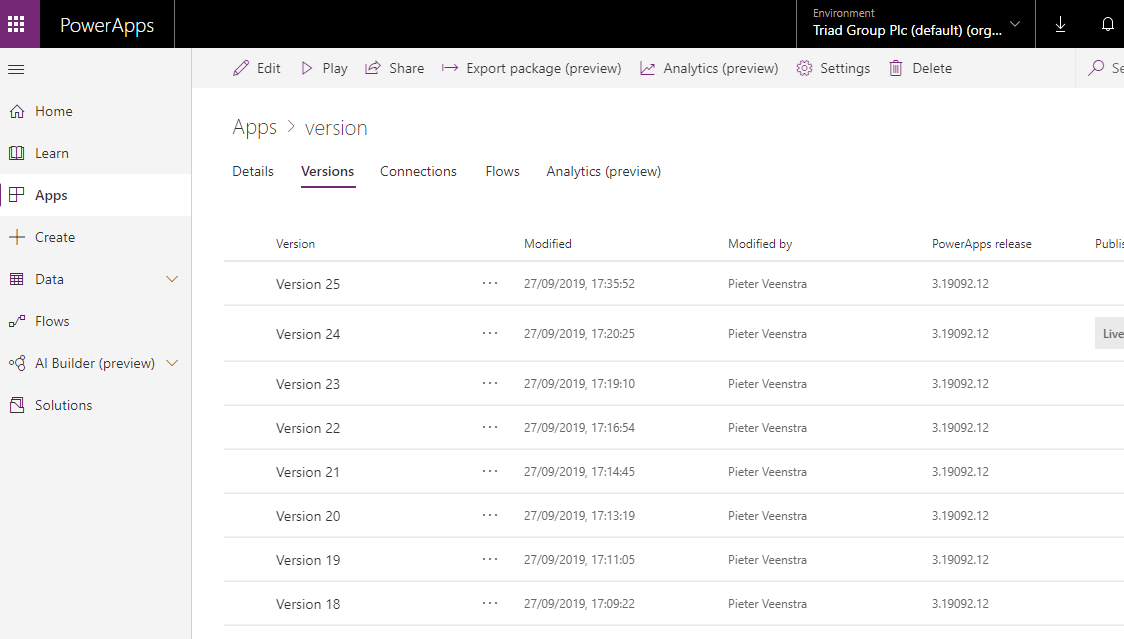Click the Flows icon in sidebar
This screenshot has width=1124, height=639.
[17, 321]
